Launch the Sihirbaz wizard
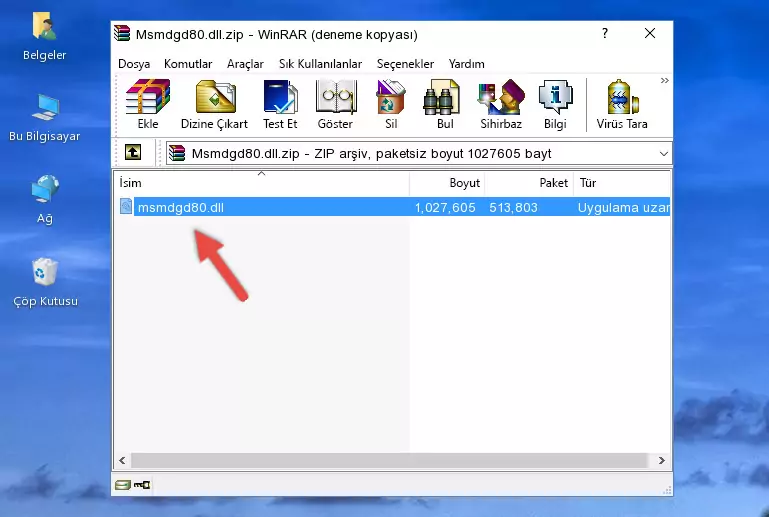769x517 pixels. [x=501, y=104]
